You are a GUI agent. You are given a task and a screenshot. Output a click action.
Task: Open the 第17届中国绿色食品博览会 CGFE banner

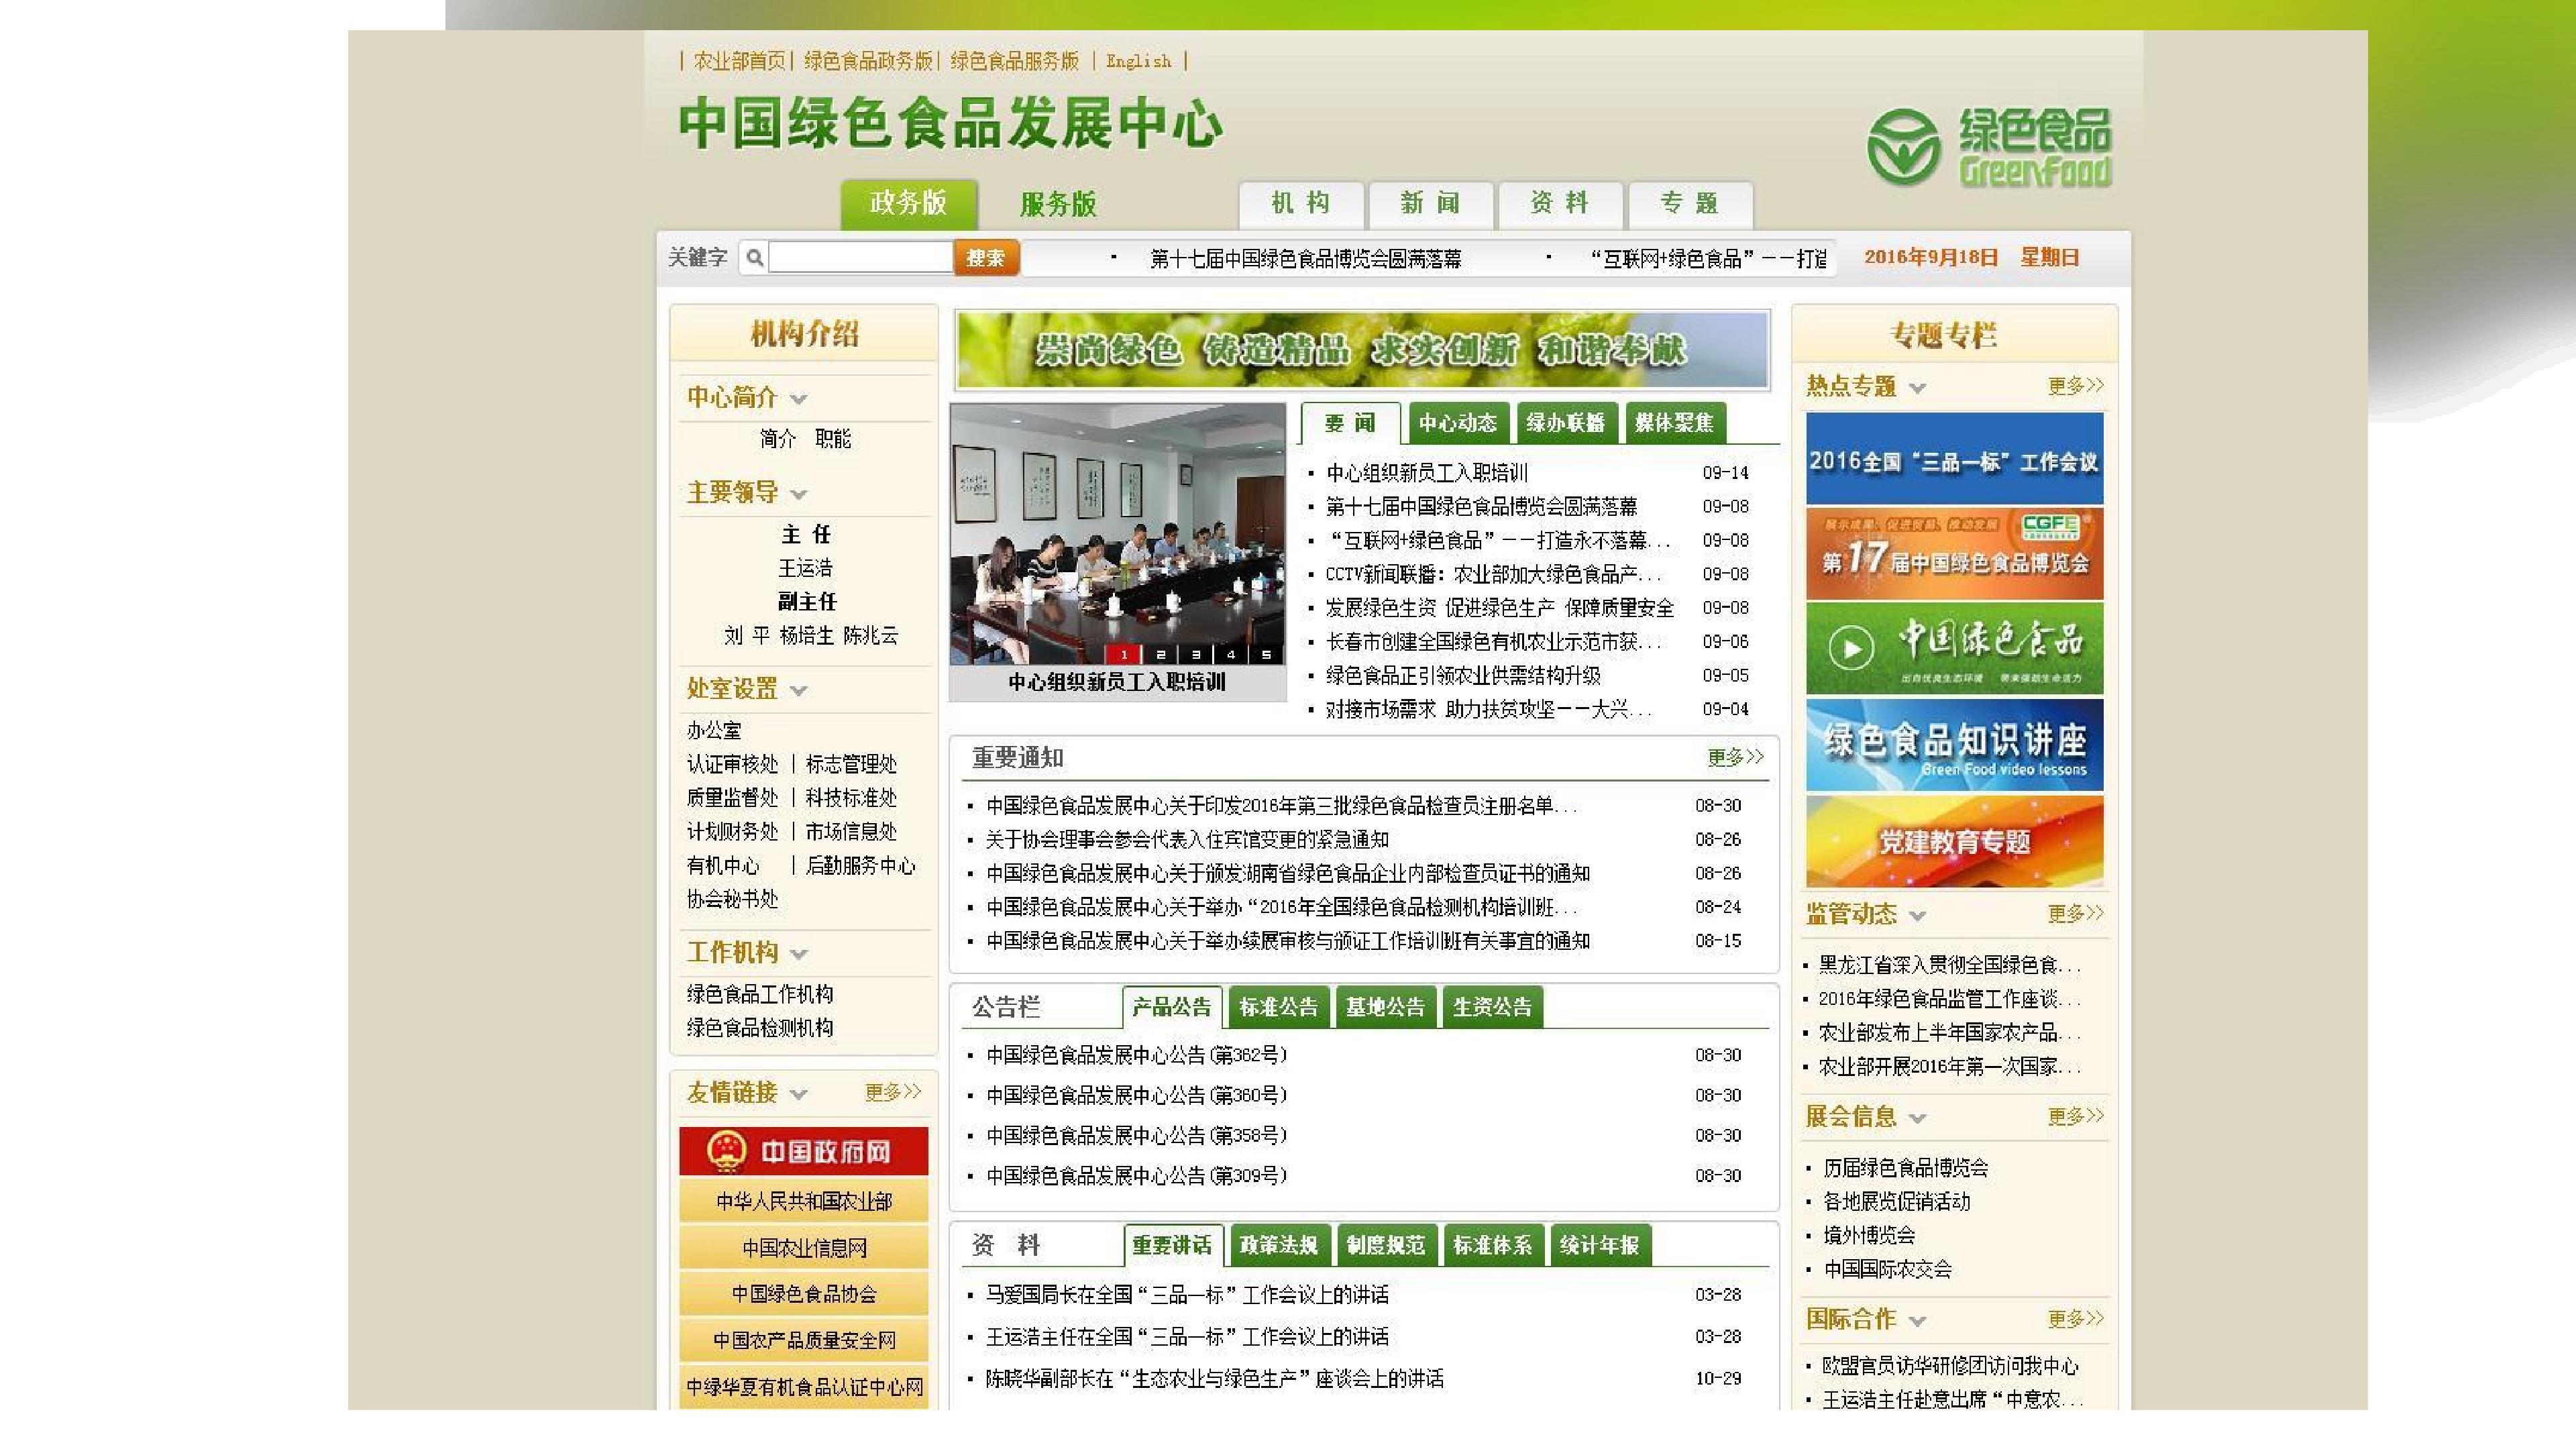click(x=1954, y=554)
